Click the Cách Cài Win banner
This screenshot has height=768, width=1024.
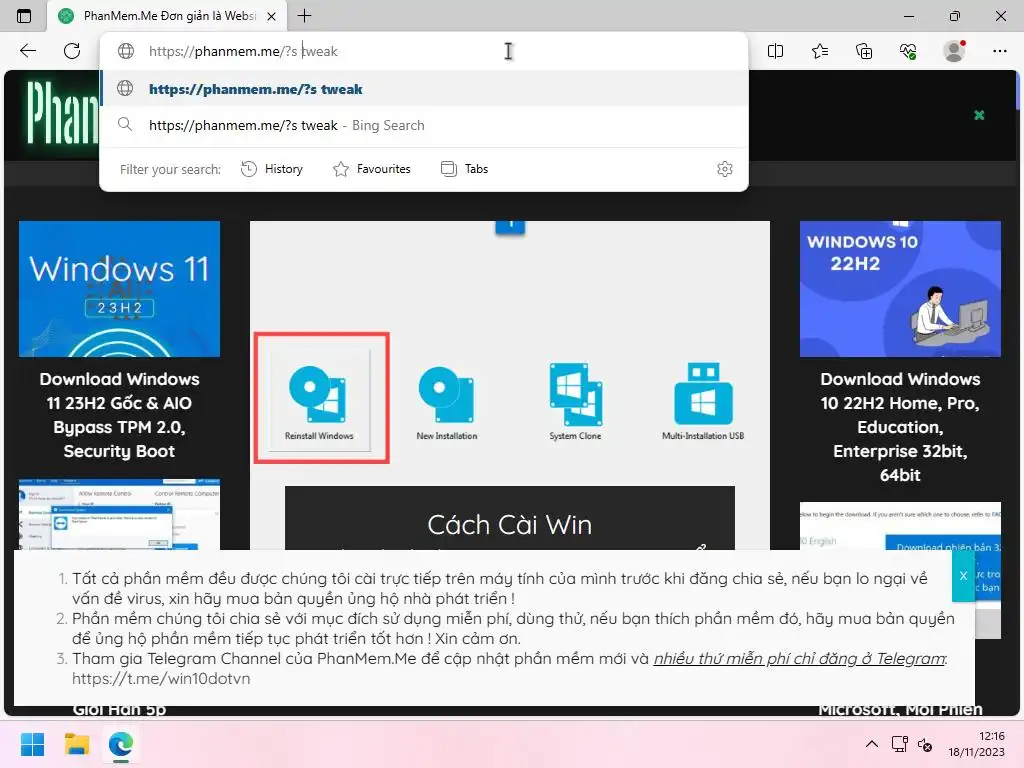pos(509,519)
